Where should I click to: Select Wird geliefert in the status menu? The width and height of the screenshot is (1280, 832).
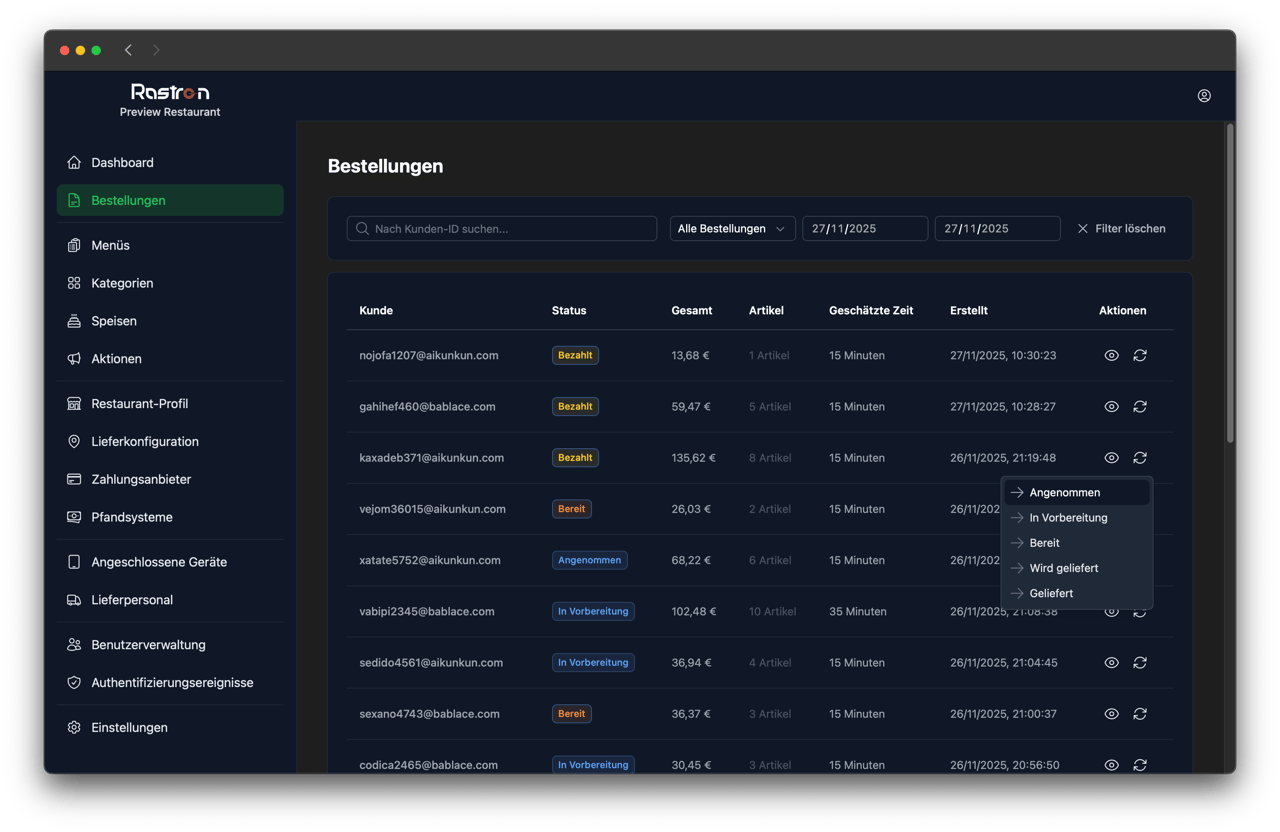(x=1064, y=567)
